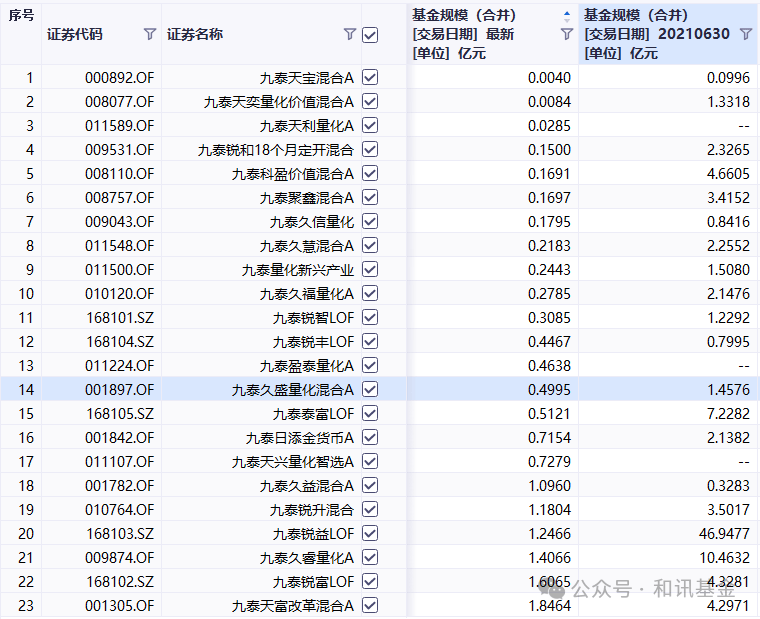Image resolution: width=760 pixels, height=619 pixels.
Task: Uncheck the 九泰久盛量化混合A checkbox
Action: [370, 389]
